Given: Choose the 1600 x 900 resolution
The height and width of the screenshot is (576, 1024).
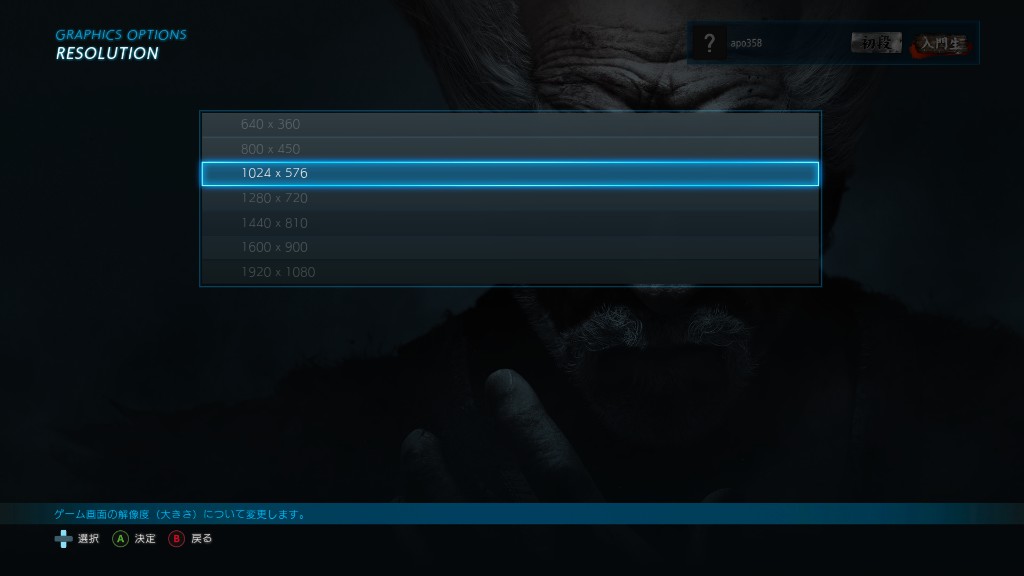Looking at the screenshot, I should click(510, 247).
